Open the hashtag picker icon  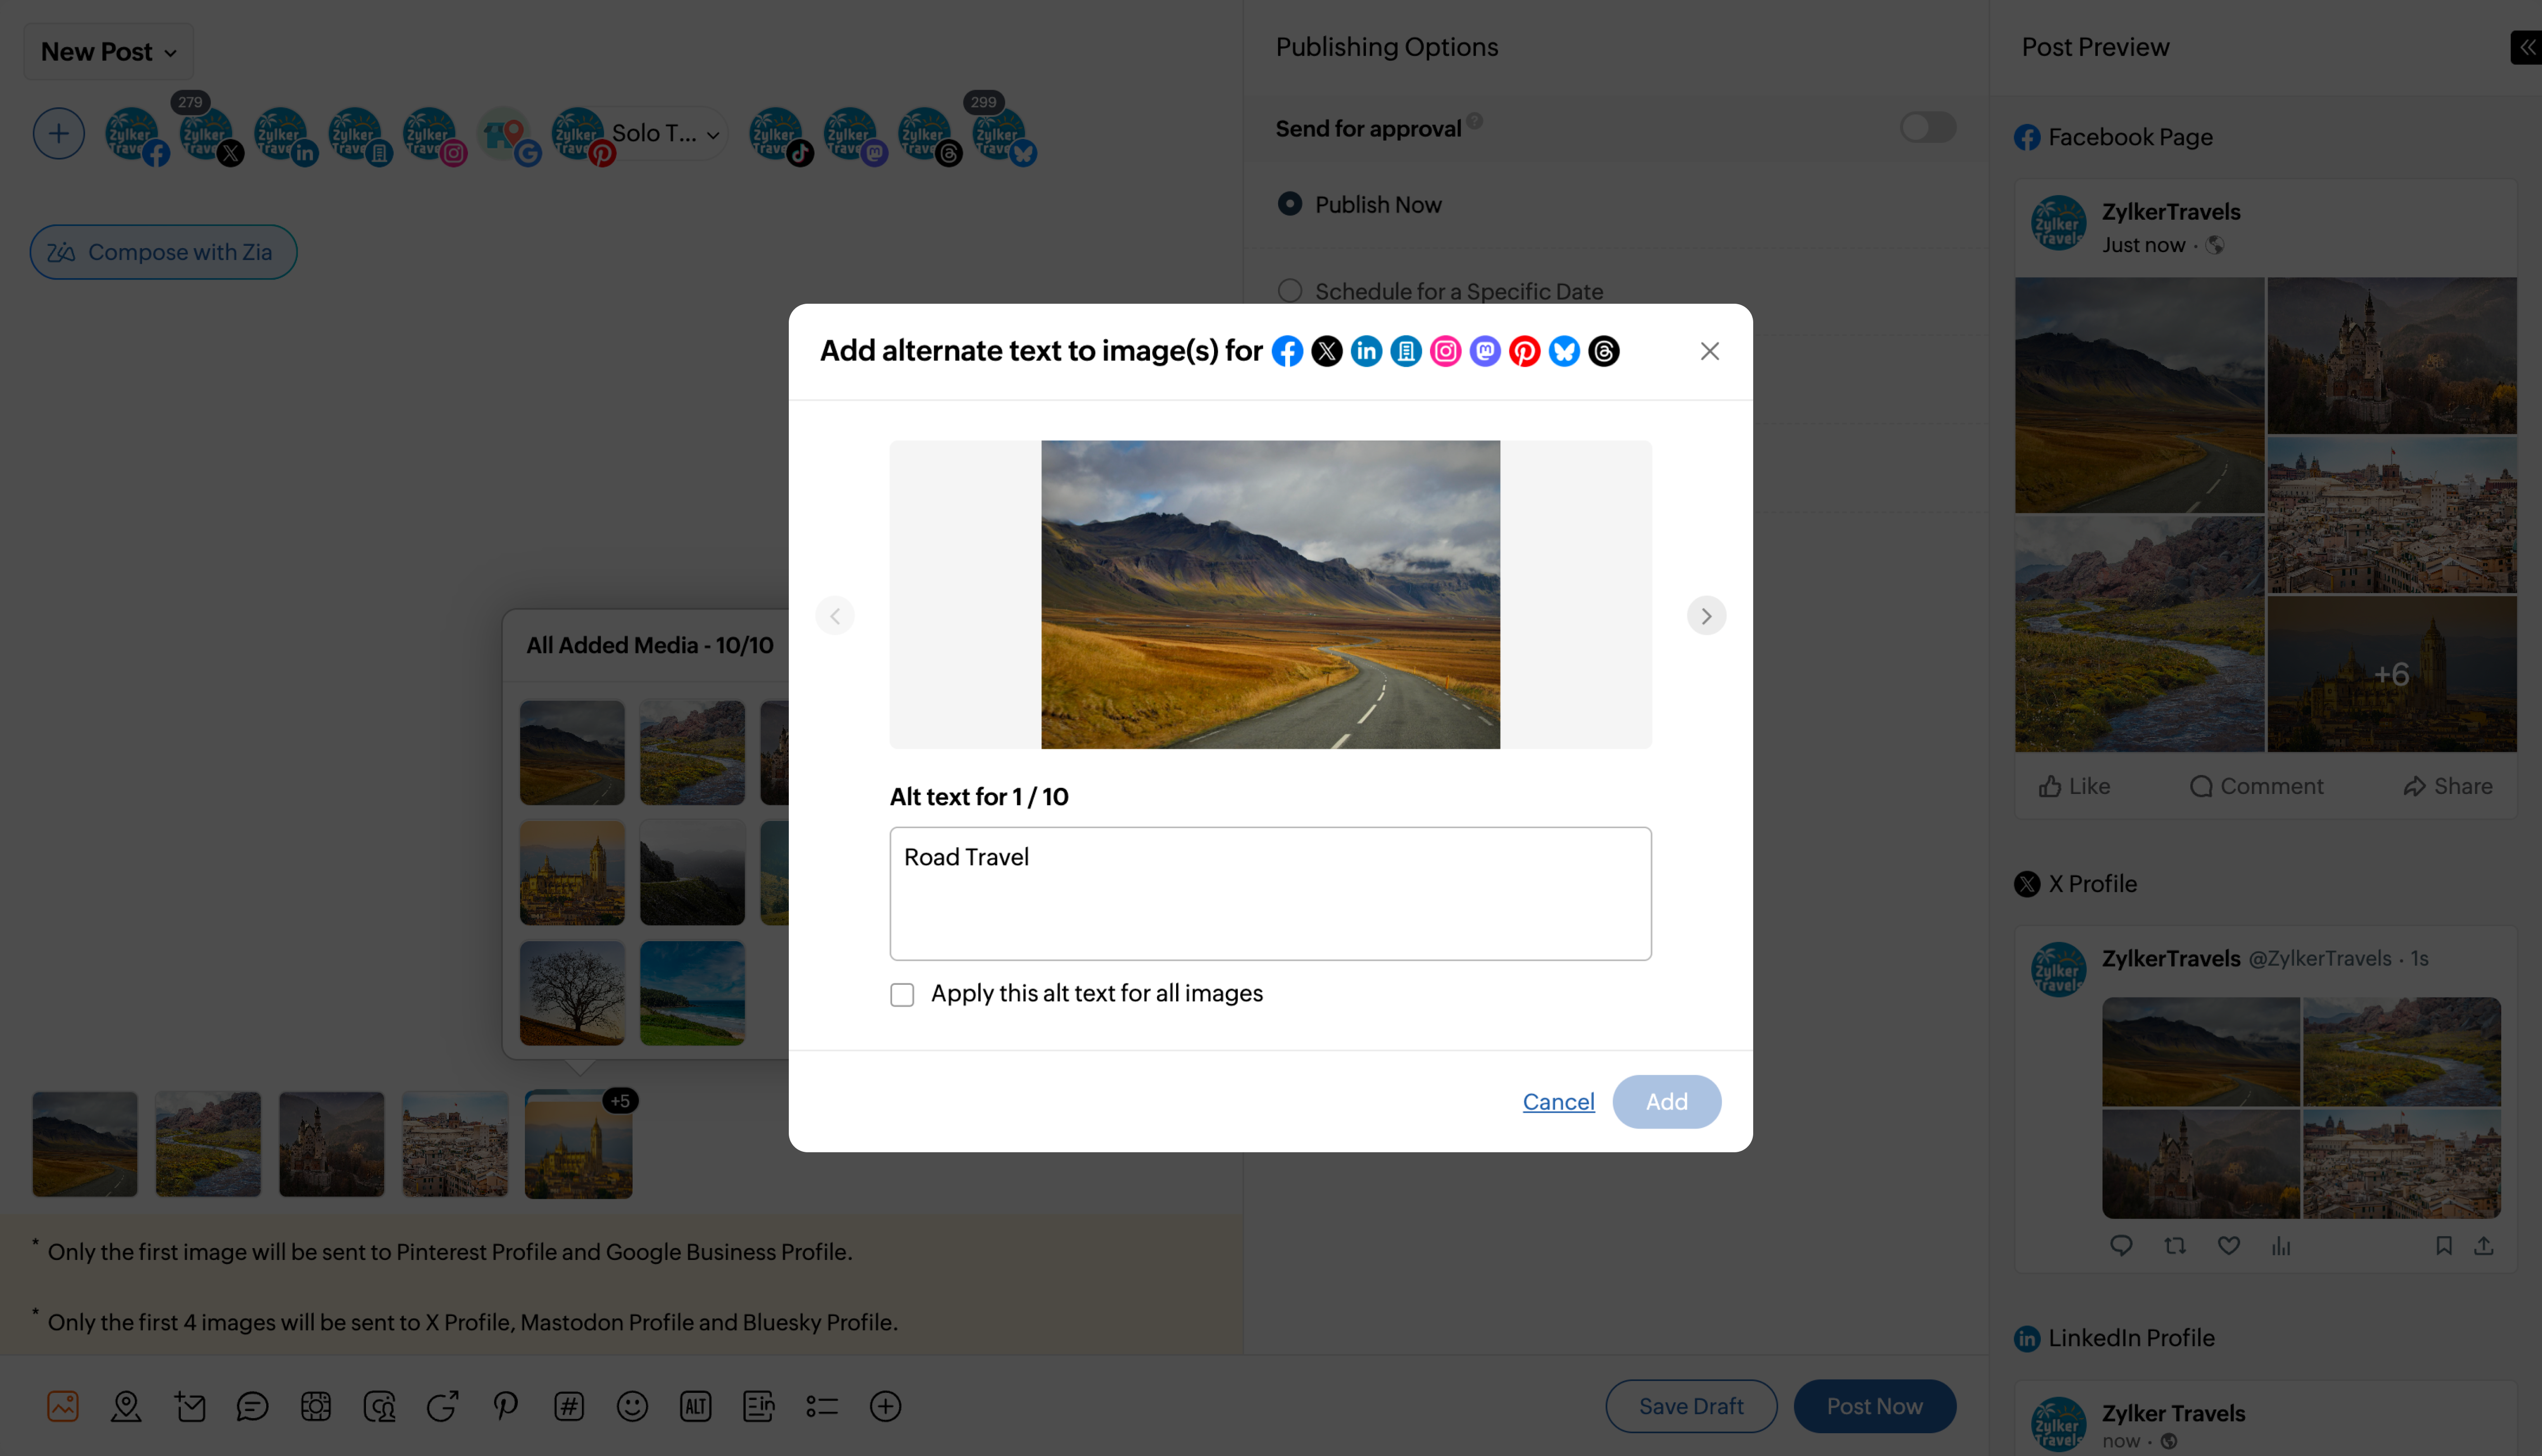(569, 1406)
